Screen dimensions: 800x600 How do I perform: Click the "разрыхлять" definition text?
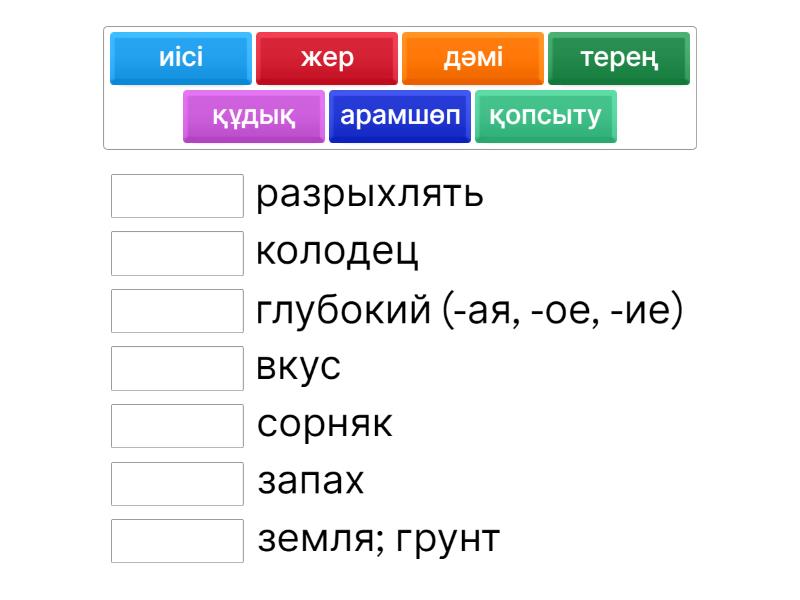click(370, 194)
